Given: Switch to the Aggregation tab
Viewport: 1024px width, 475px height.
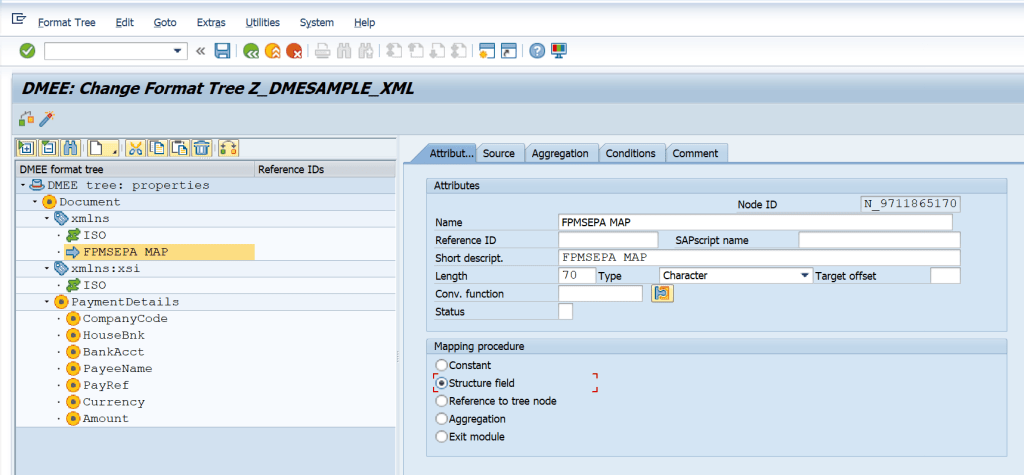Looking at the screenshot, I should (560, 154).
